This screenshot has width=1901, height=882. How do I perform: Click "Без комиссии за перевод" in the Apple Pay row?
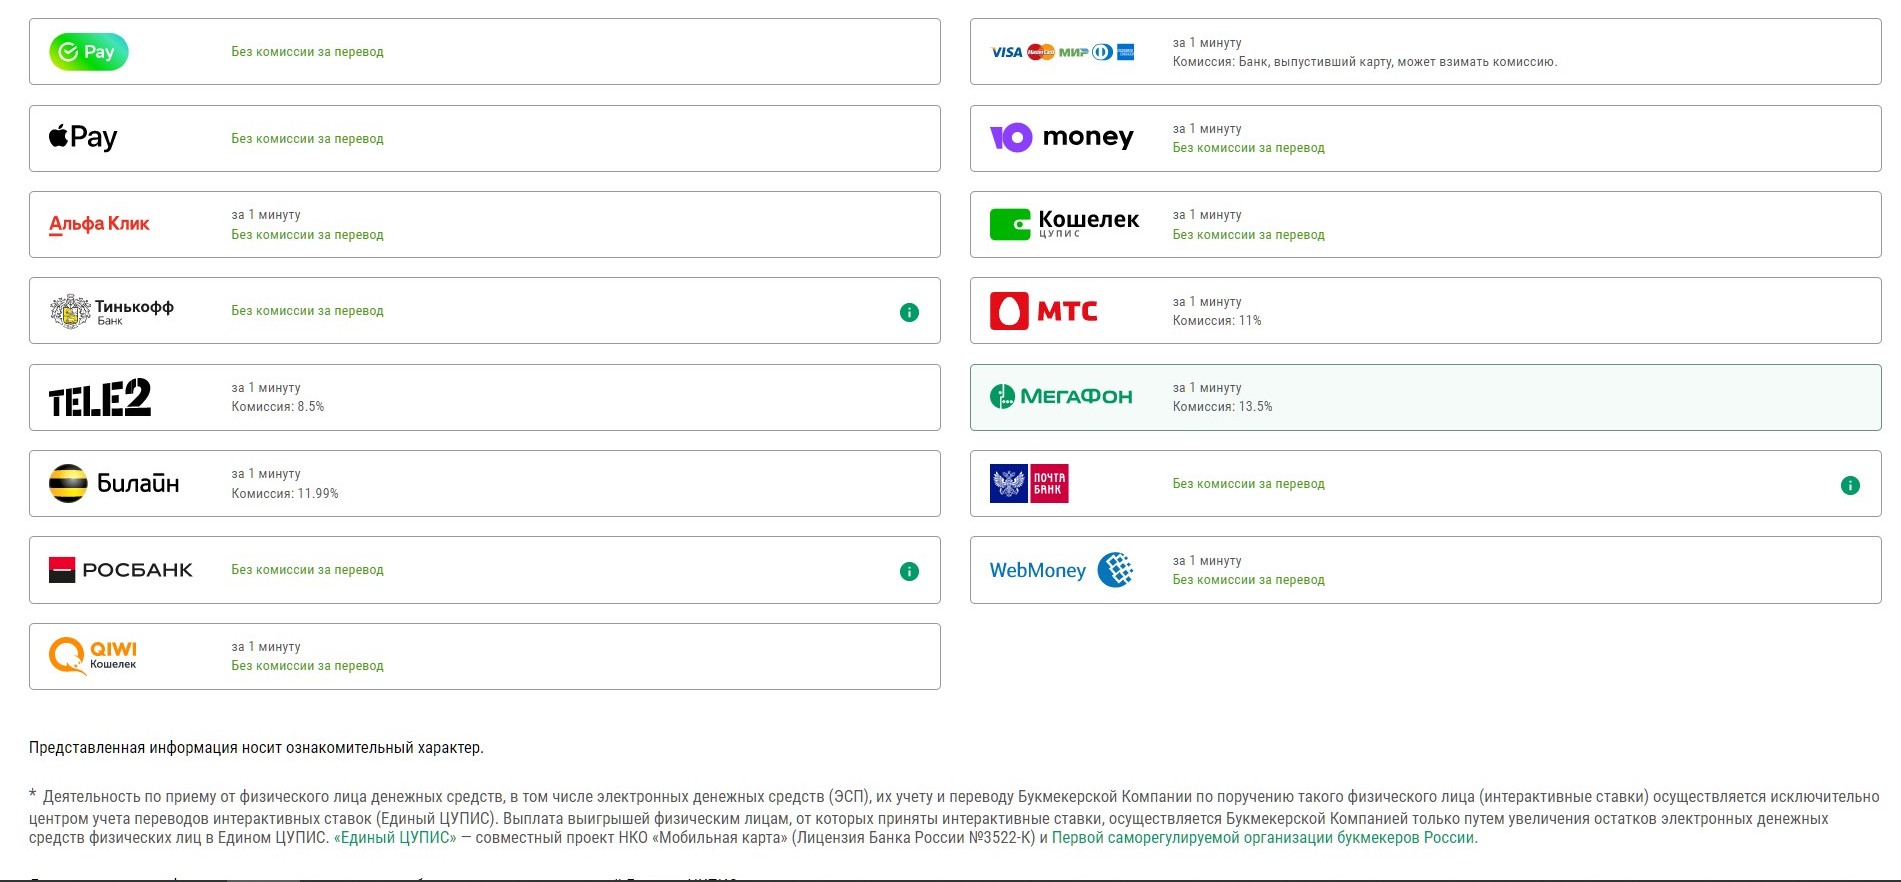coord(308,139)
